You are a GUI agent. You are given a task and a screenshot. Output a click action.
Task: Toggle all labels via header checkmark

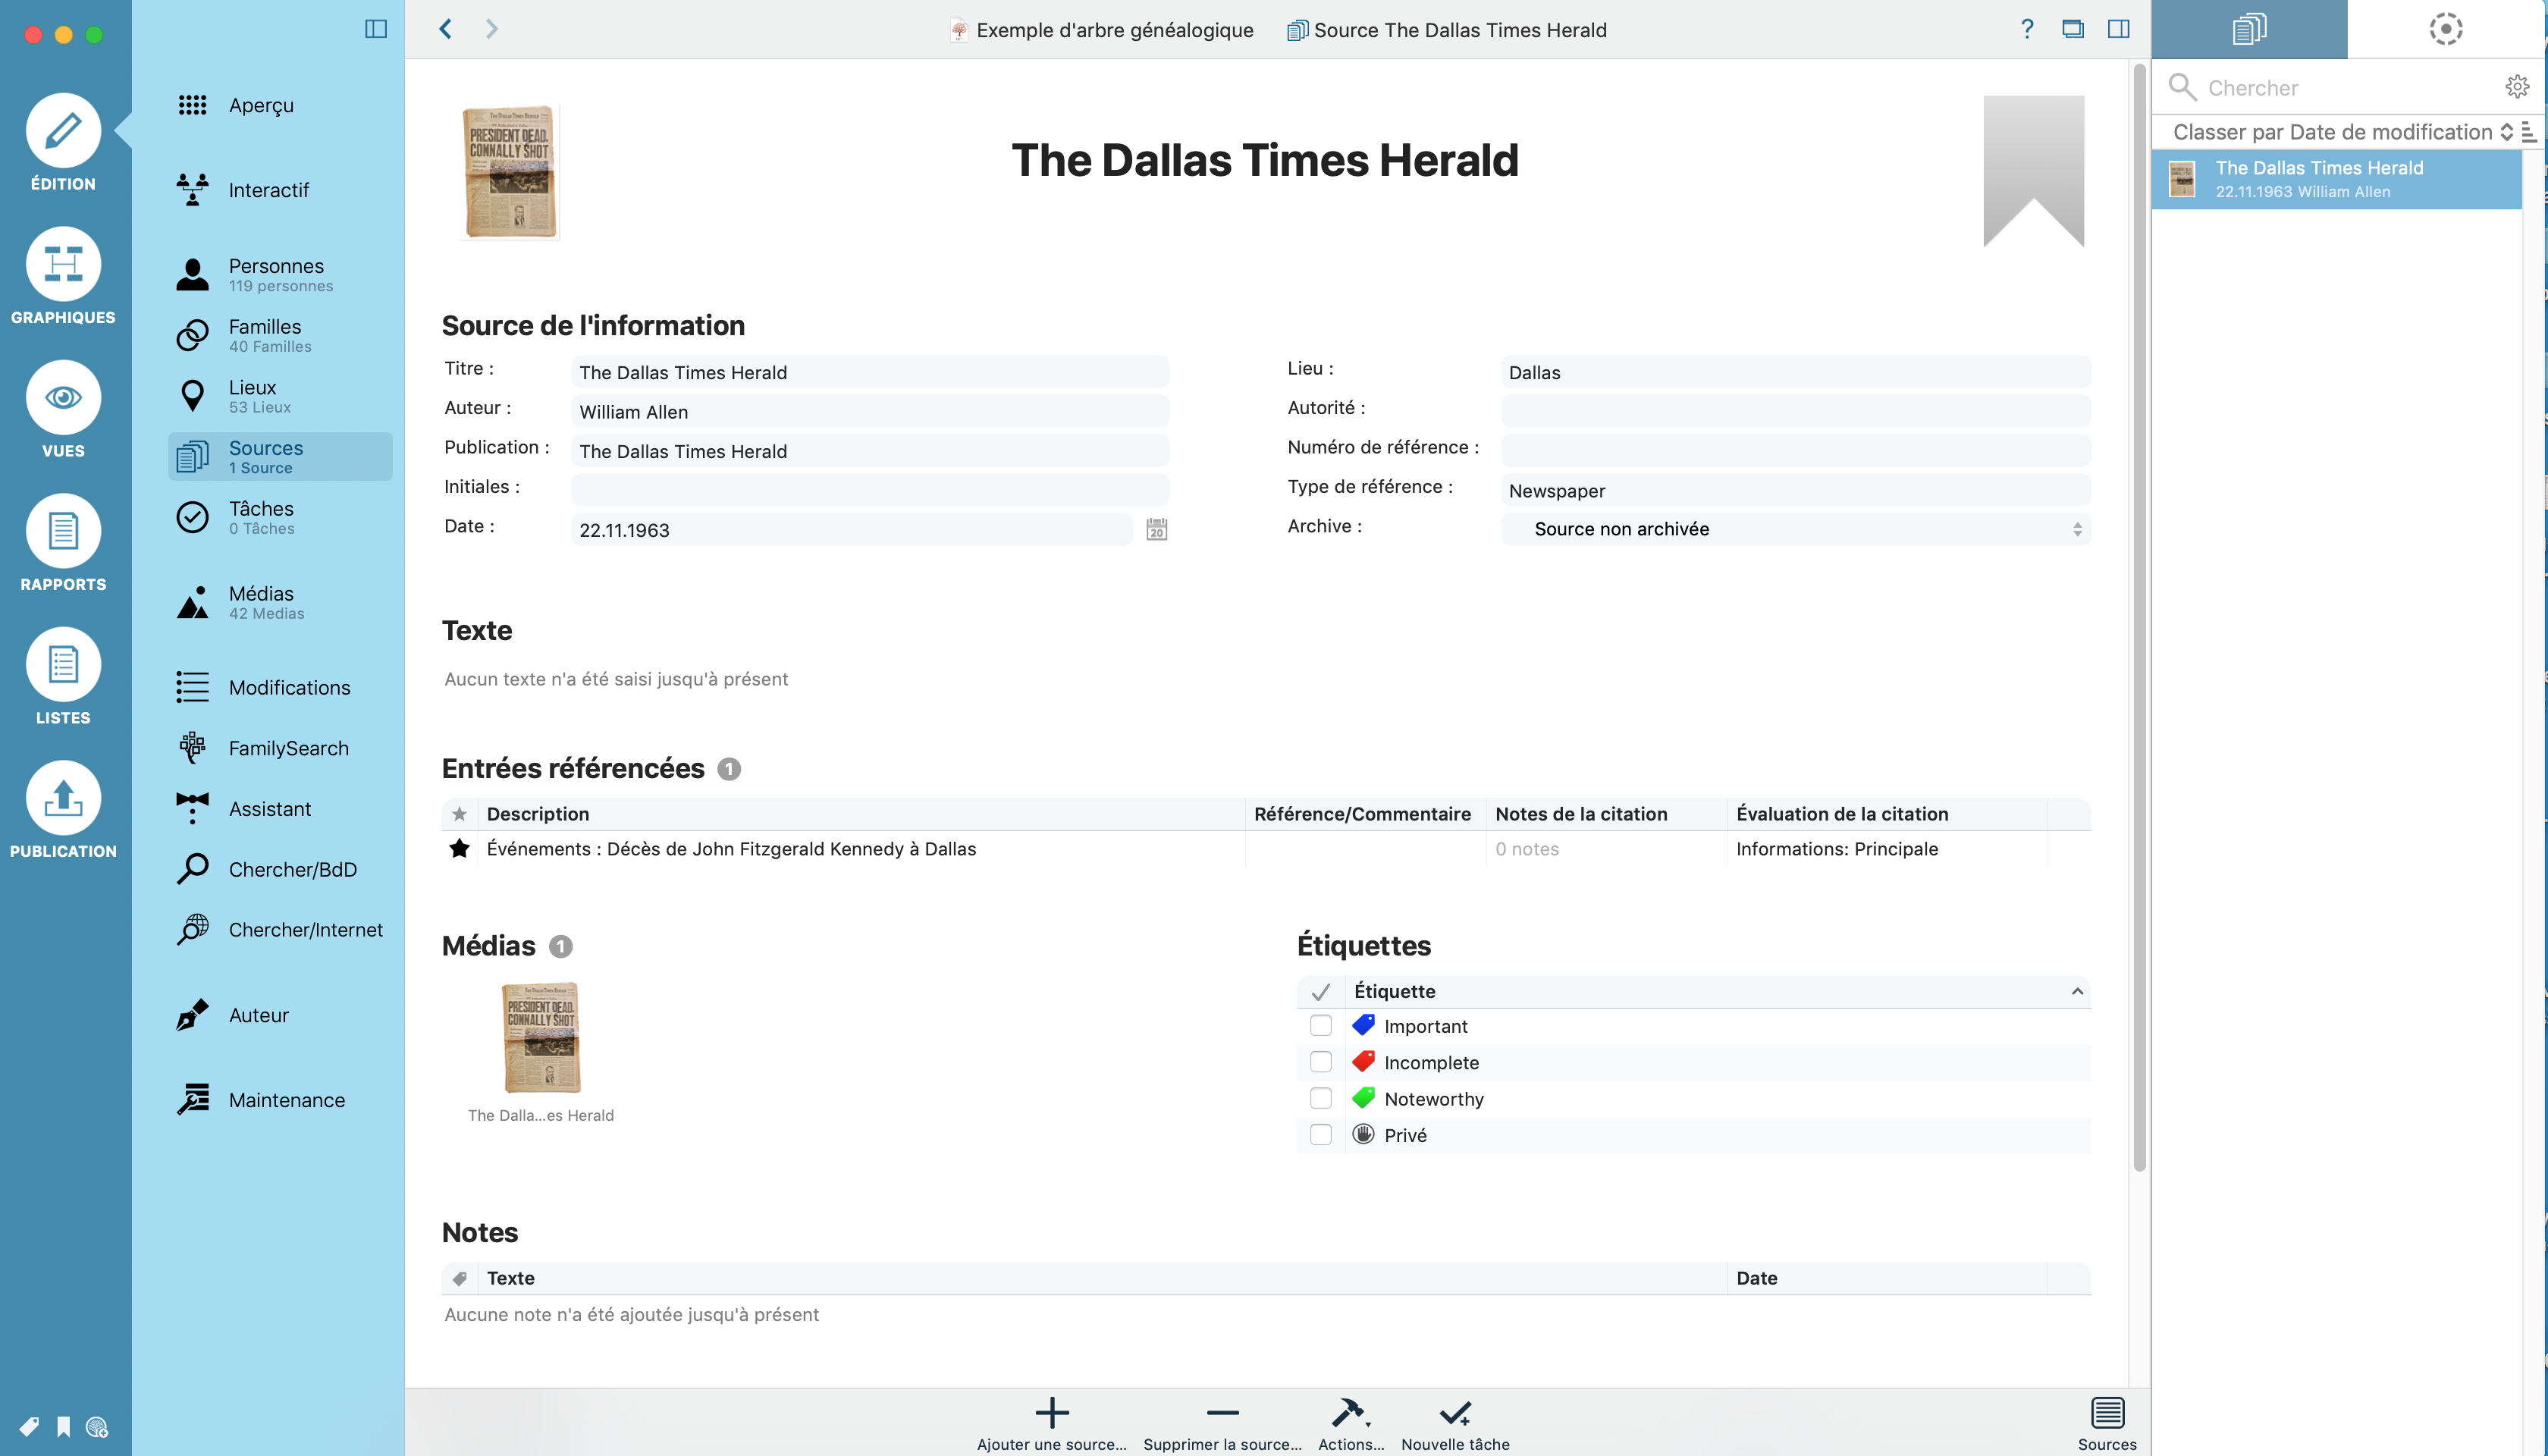pyautogui.click(x=1320, y=991)
